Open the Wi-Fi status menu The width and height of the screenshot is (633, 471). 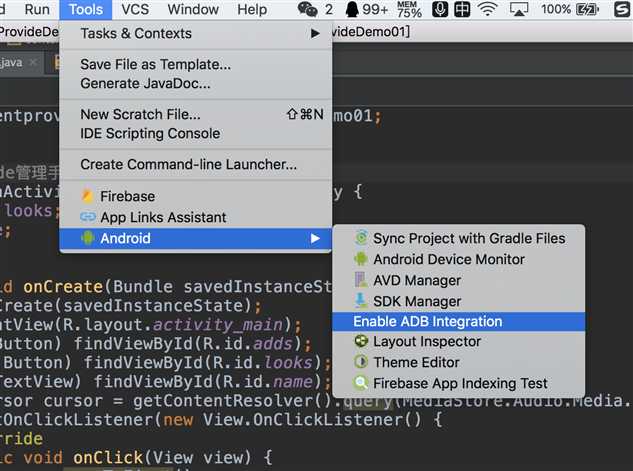click(x=488, y=9)
